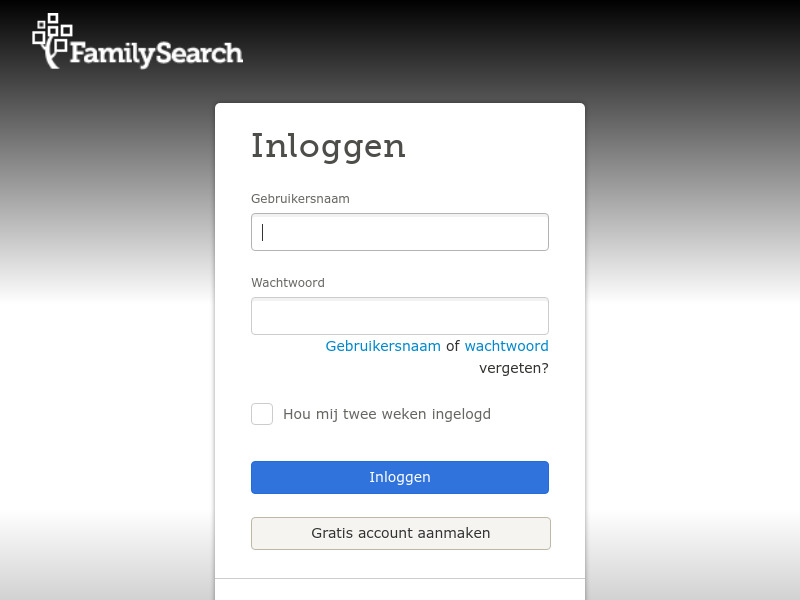
Task: Click the 'Gebruikersnaam' forgot link
Action: pos(383,346)
